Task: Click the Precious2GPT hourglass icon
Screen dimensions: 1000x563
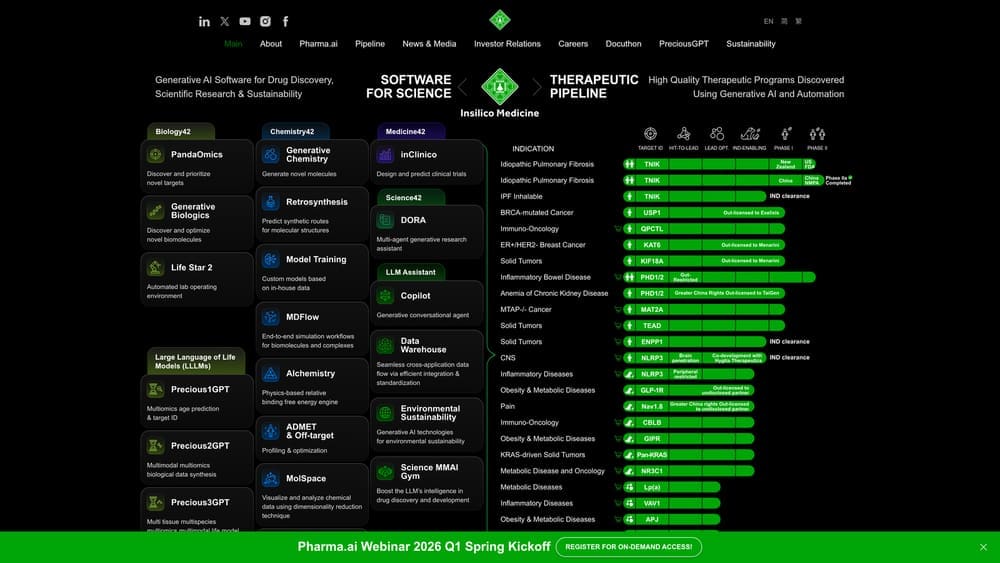Action: point(156,446)
